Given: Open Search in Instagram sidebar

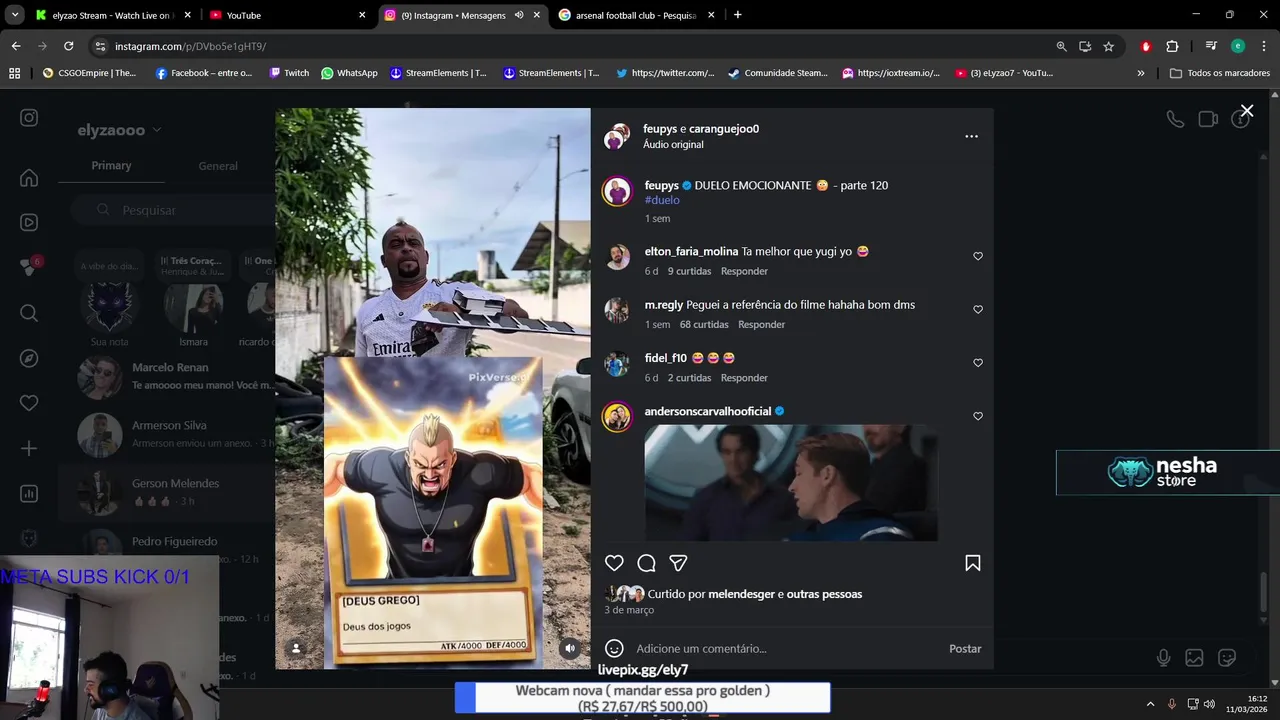Looking at the screenshot, I should coord(29,313).
